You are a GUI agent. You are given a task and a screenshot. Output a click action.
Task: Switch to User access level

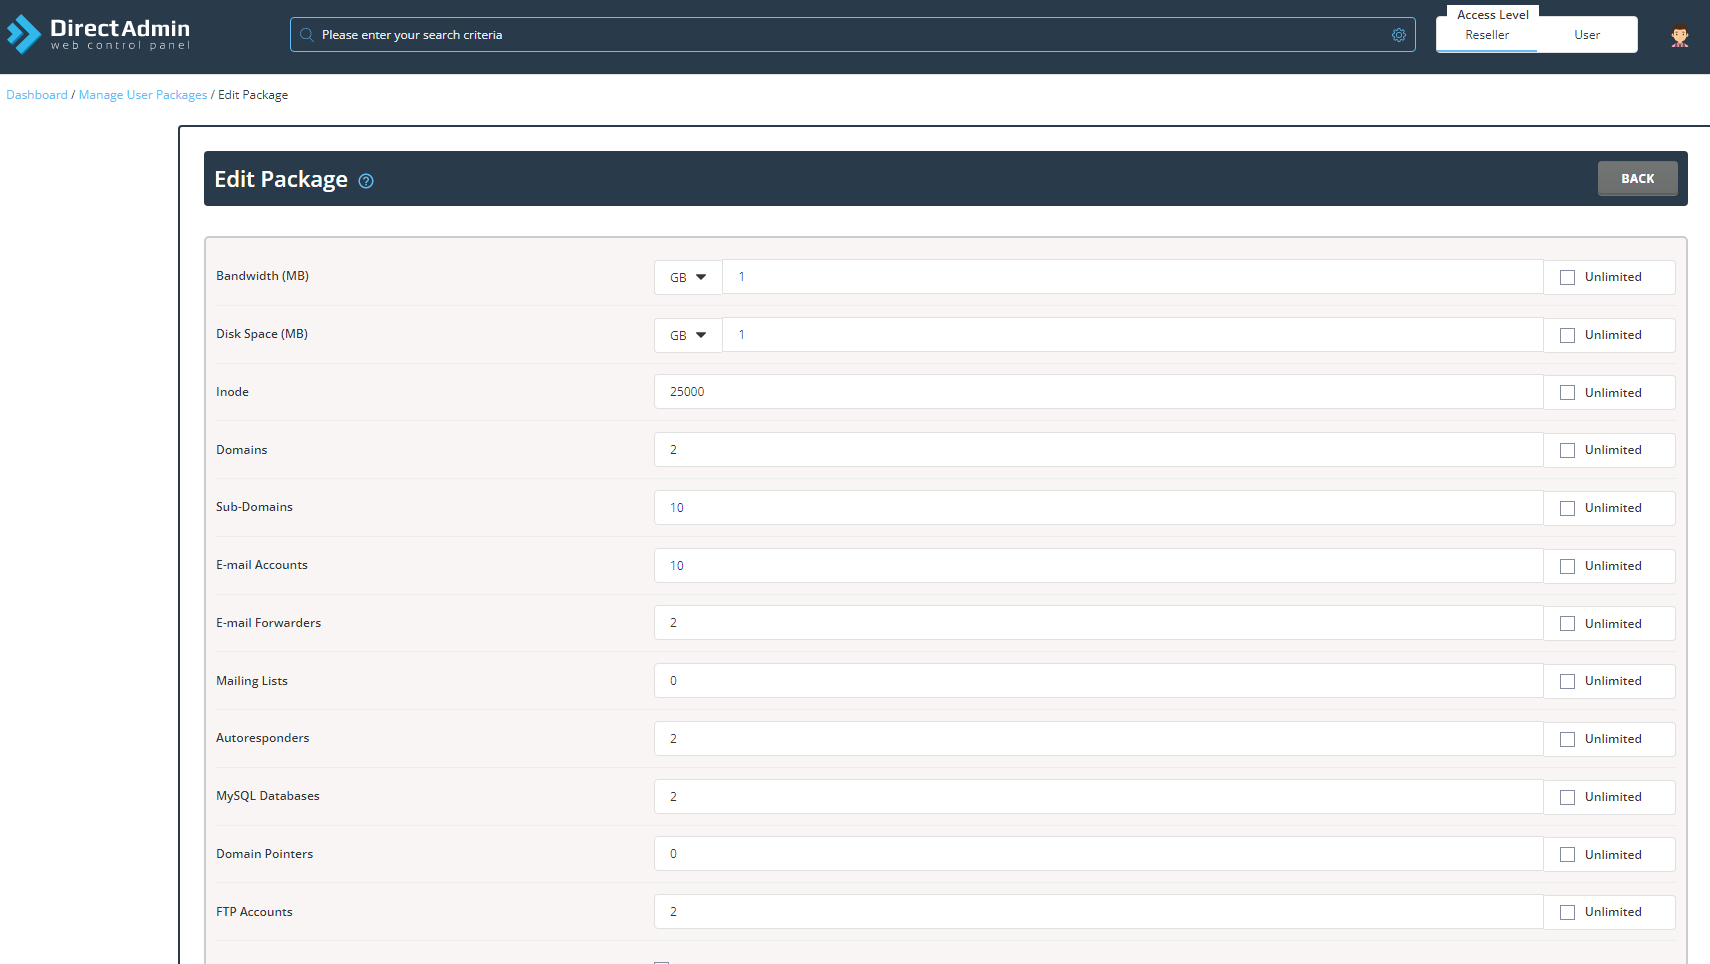coord(1587,35)
